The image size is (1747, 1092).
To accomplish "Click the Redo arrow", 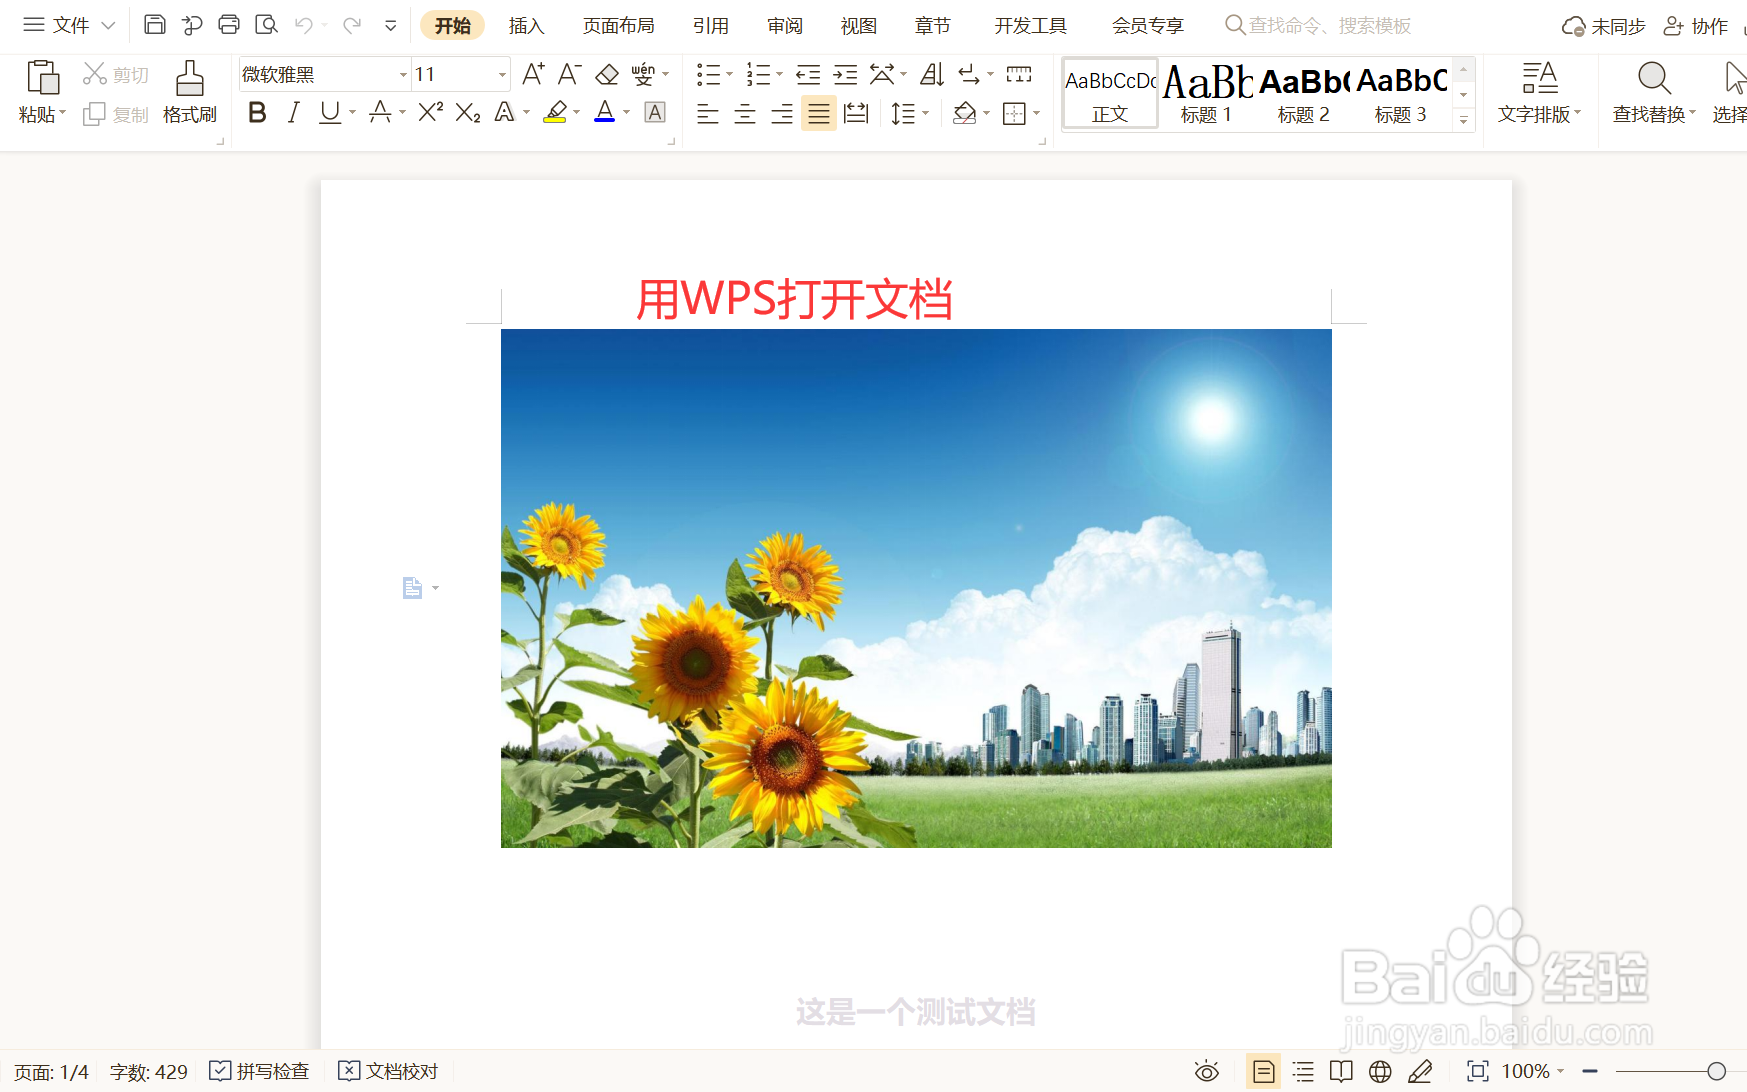I will tap(351, 25).
